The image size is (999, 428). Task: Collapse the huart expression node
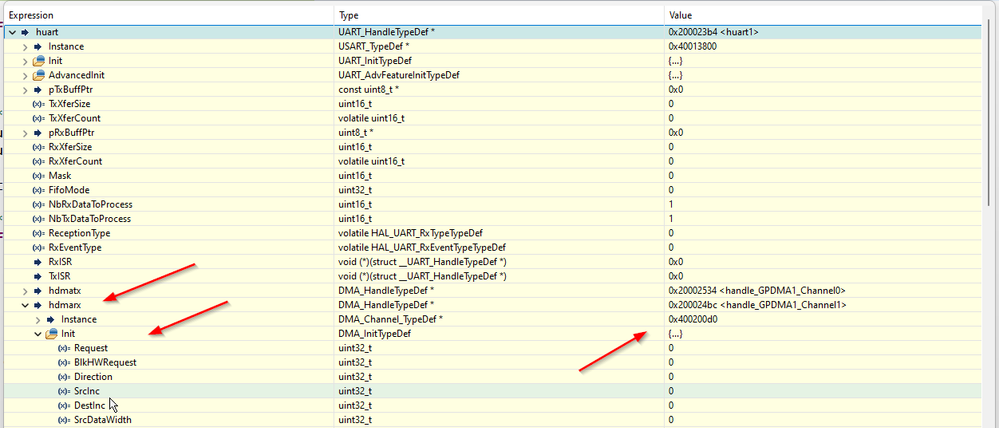pos(13,32)
